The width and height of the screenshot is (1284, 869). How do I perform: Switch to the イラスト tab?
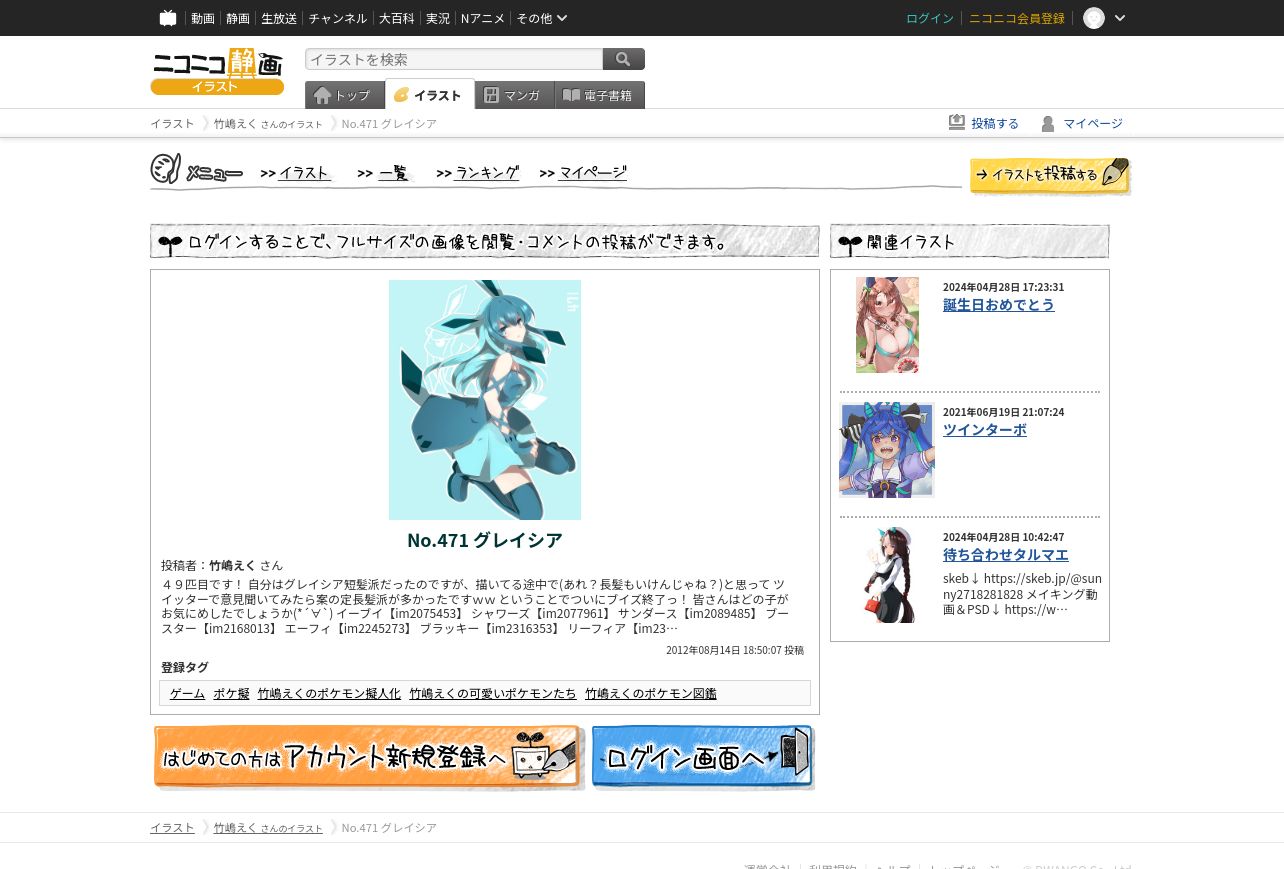(x=430, y=95)
